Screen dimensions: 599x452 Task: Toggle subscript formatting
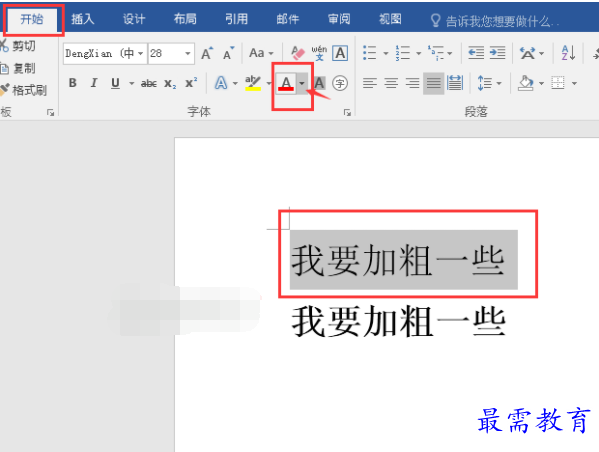coord(170,83)
